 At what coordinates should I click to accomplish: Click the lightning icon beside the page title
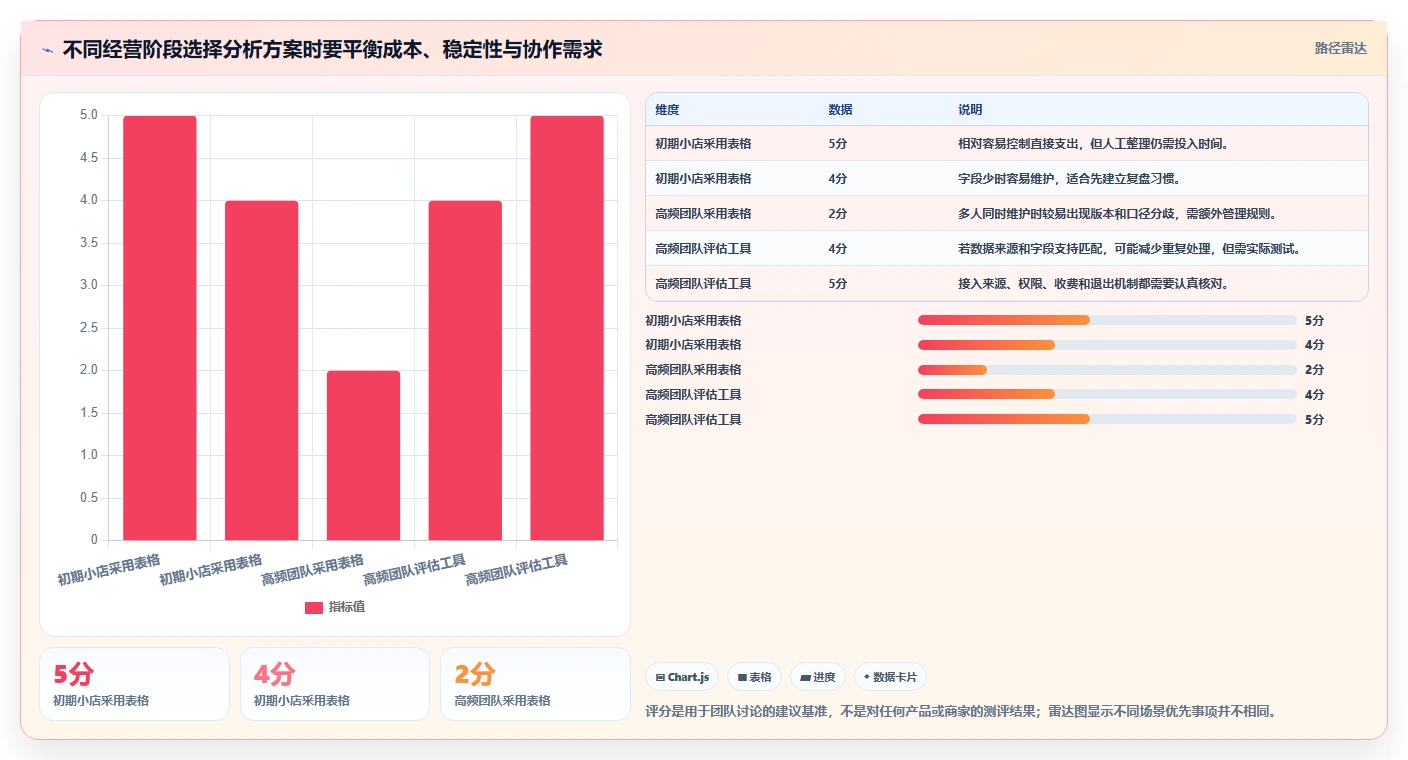tap(47, 49)
